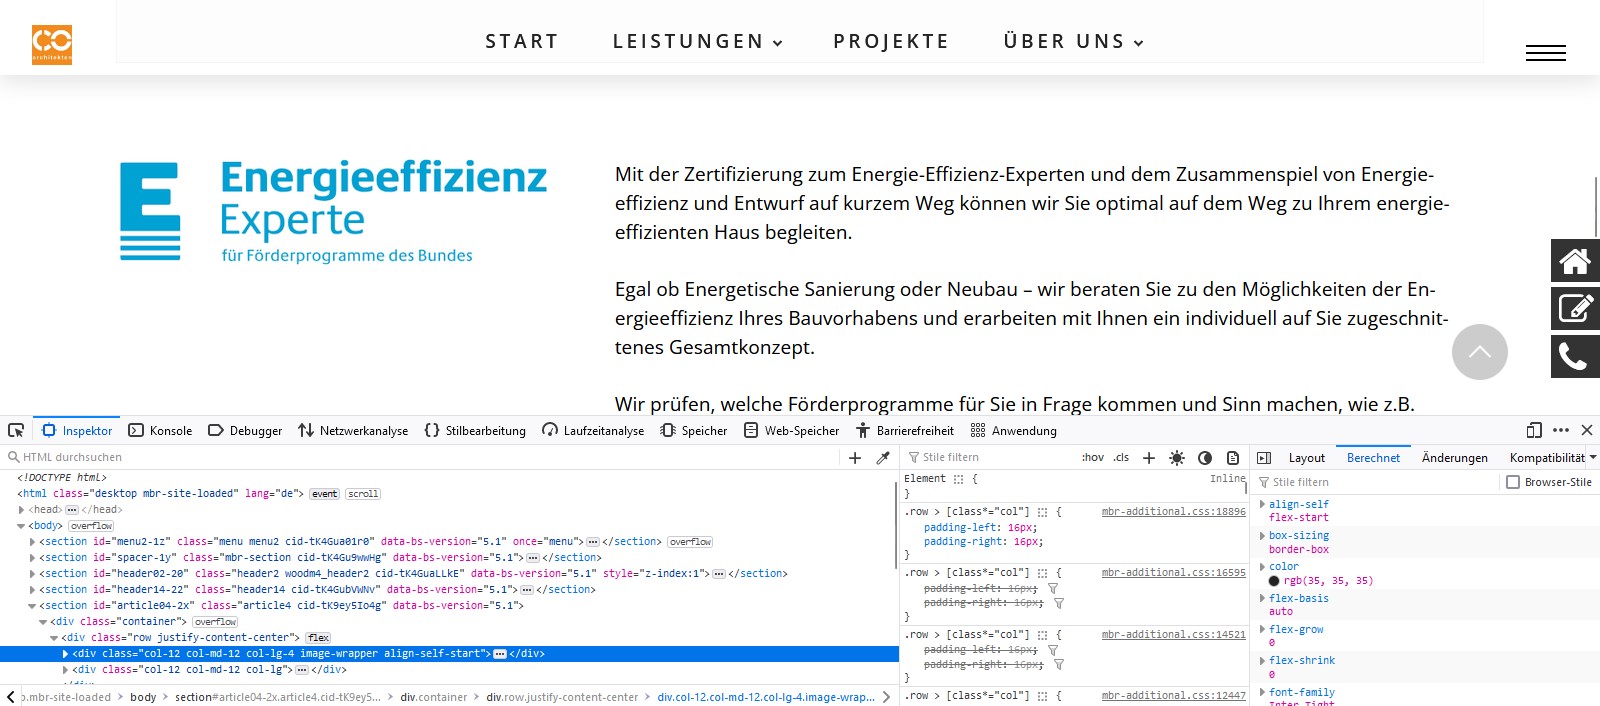Expand the section menu2-1z node

32,541
